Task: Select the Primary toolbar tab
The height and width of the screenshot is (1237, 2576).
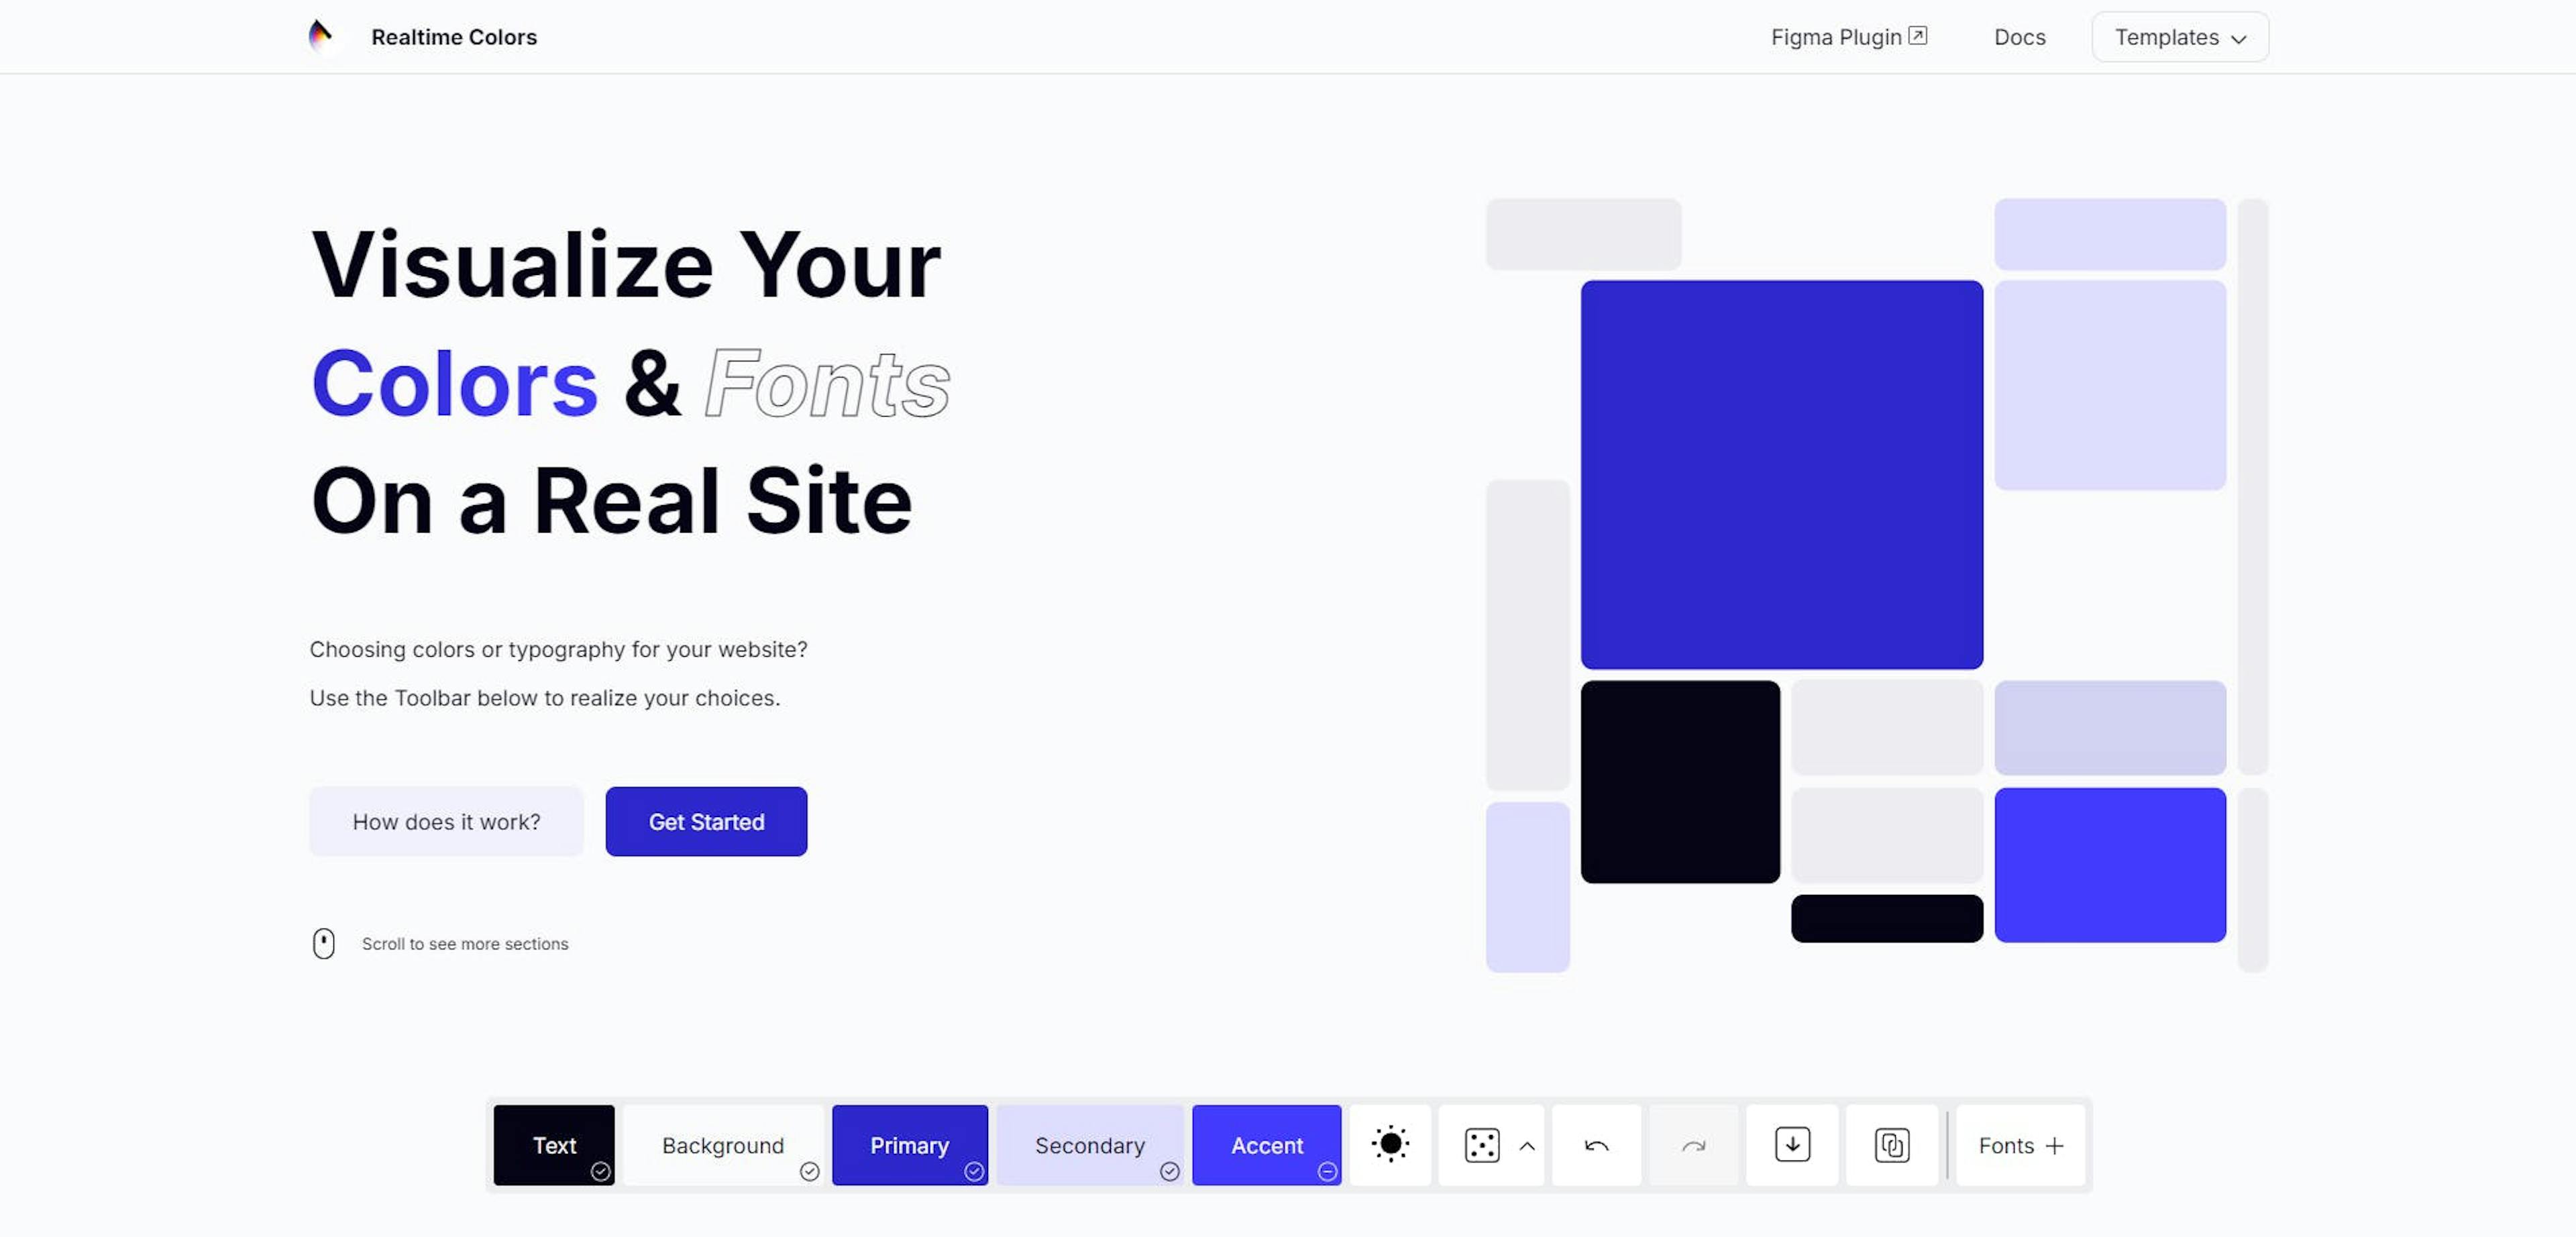Action: tap(910, 1145)
